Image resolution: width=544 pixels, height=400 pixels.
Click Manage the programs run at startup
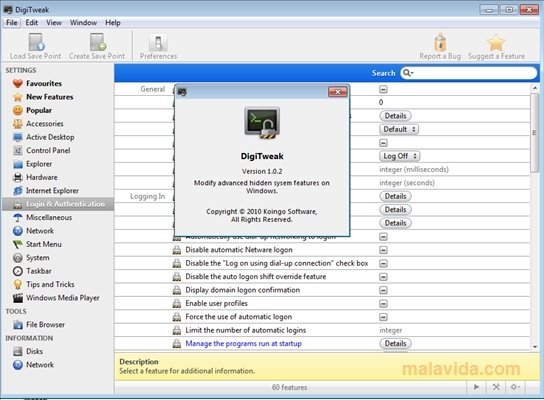point(244,343)
